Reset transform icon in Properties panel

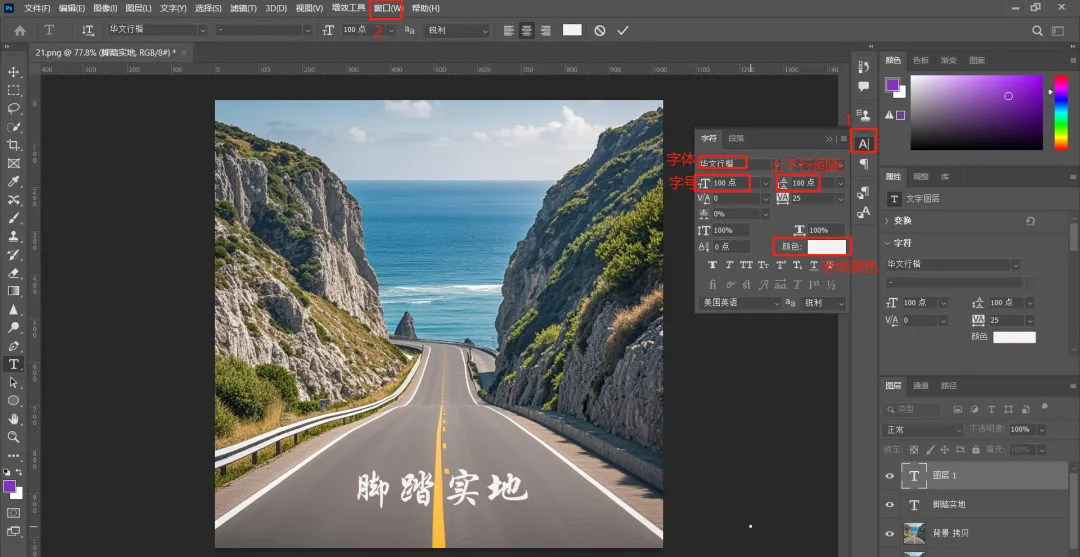coord(1030,221)
